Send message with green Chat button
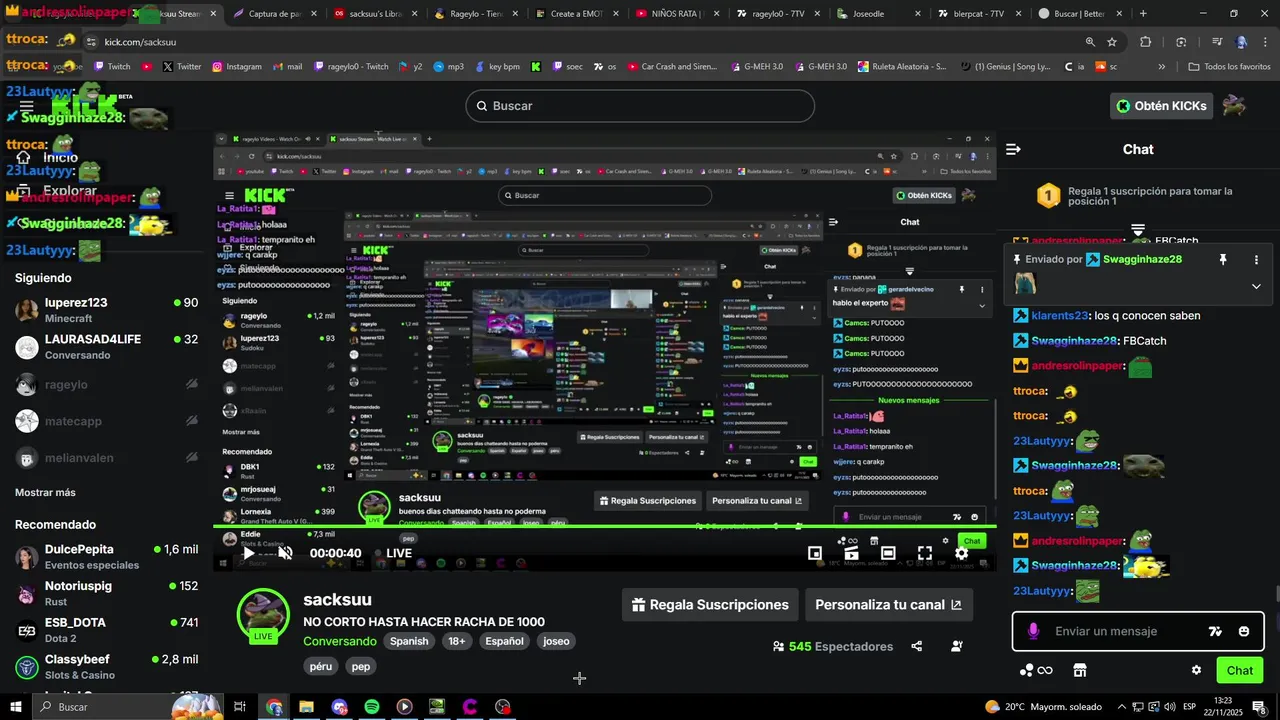Screen dimensions: 1280x720 [x=1239, y=670]
